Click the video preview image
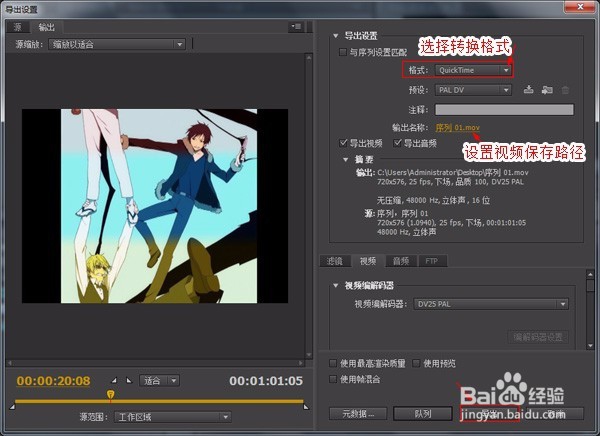 coord(155,206)
